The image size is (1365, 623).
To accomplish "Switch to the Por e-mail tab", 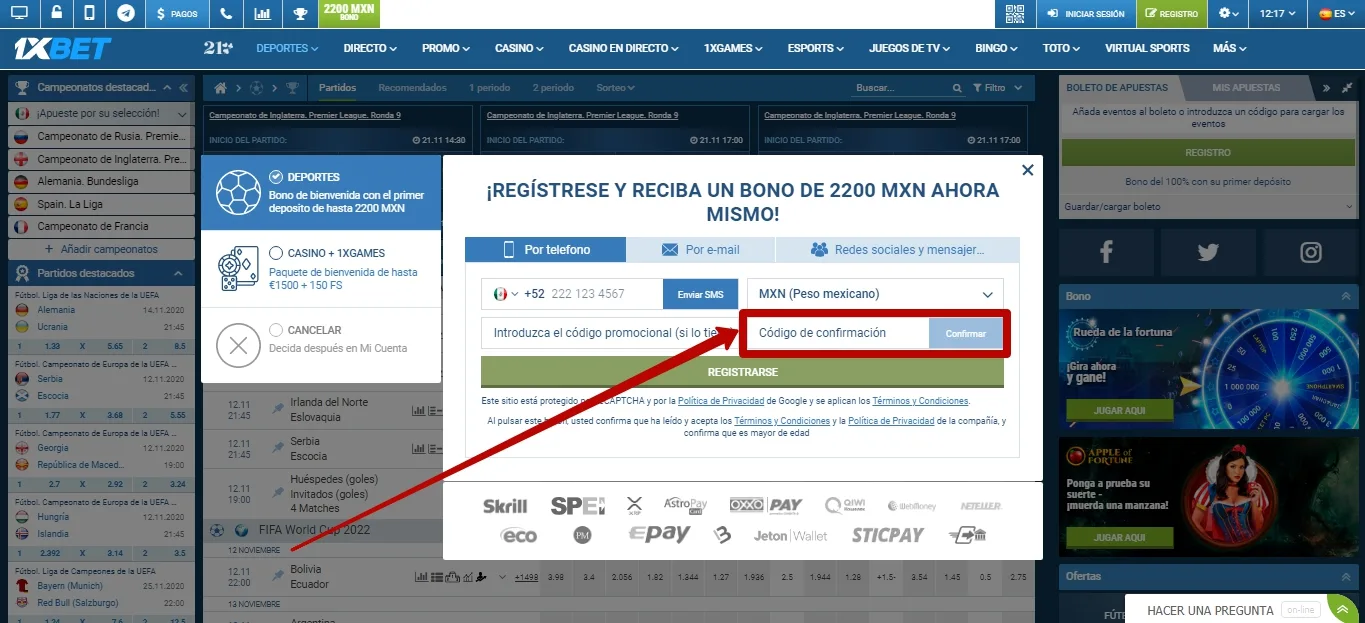I will [x=700, y=250].
